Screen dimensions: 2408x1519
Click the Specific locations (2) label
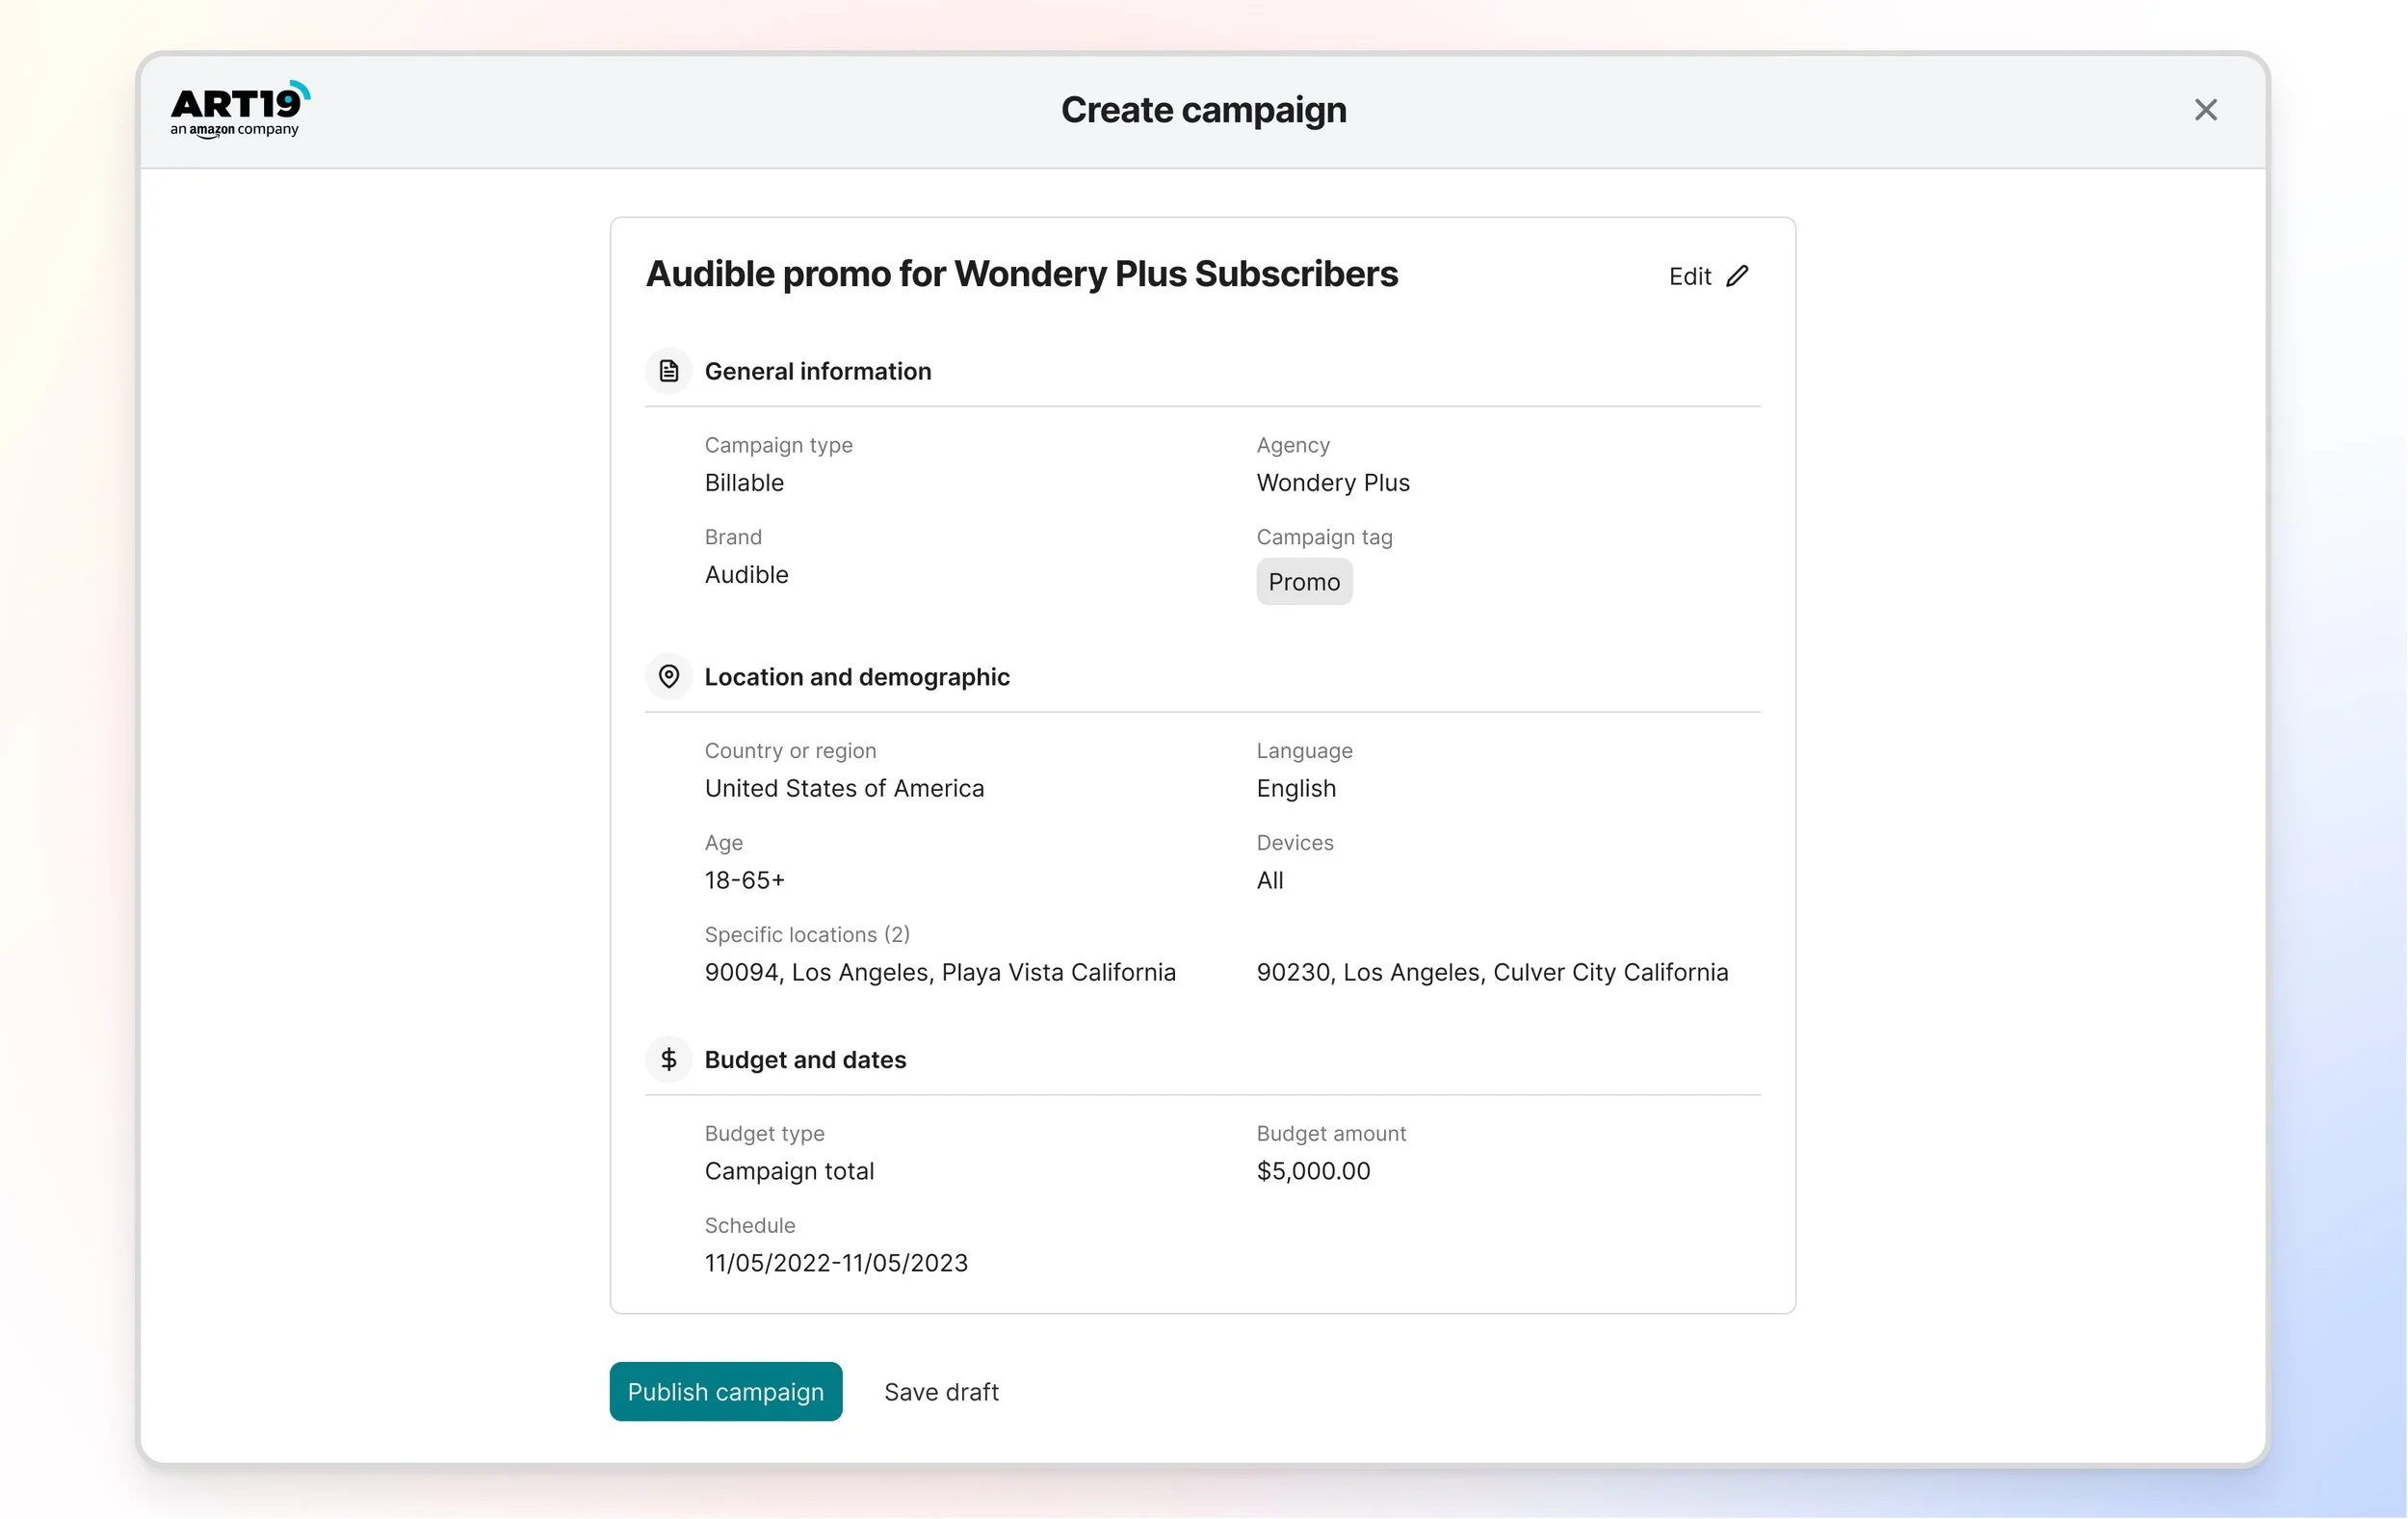click(x=807, y=935)
